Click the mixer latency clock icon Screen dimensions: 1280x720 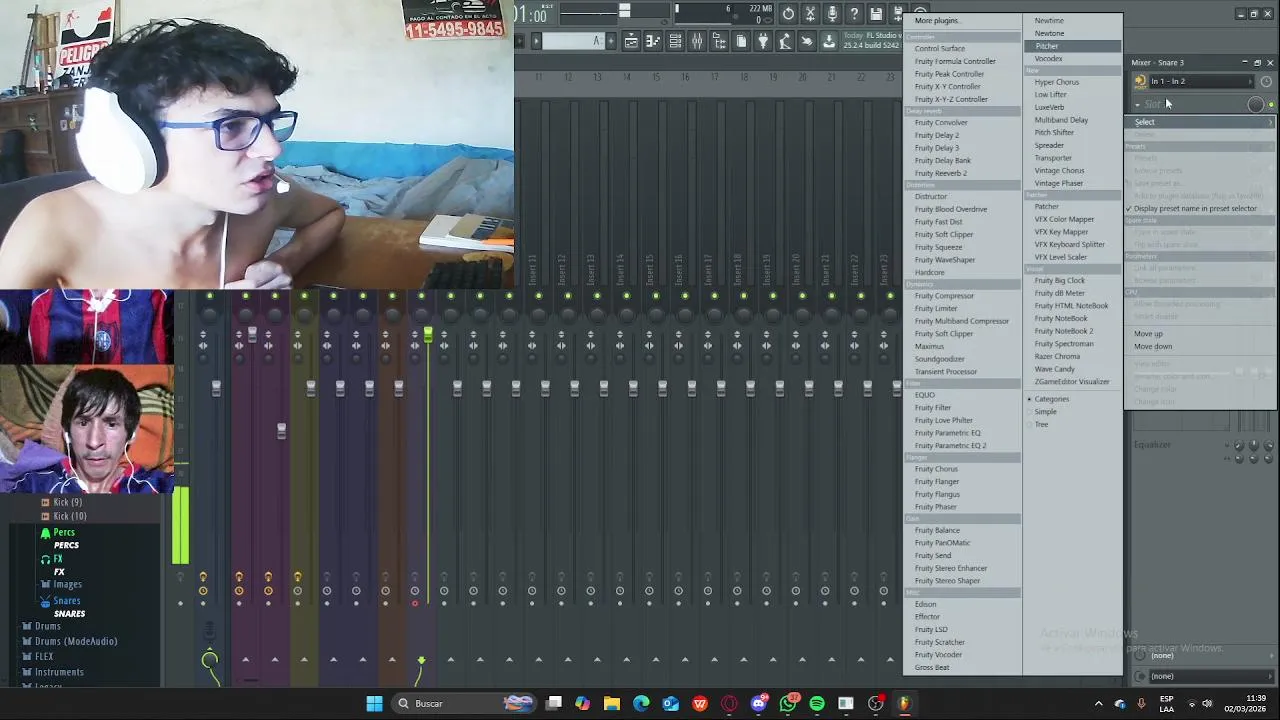[x=1266, y=82]
